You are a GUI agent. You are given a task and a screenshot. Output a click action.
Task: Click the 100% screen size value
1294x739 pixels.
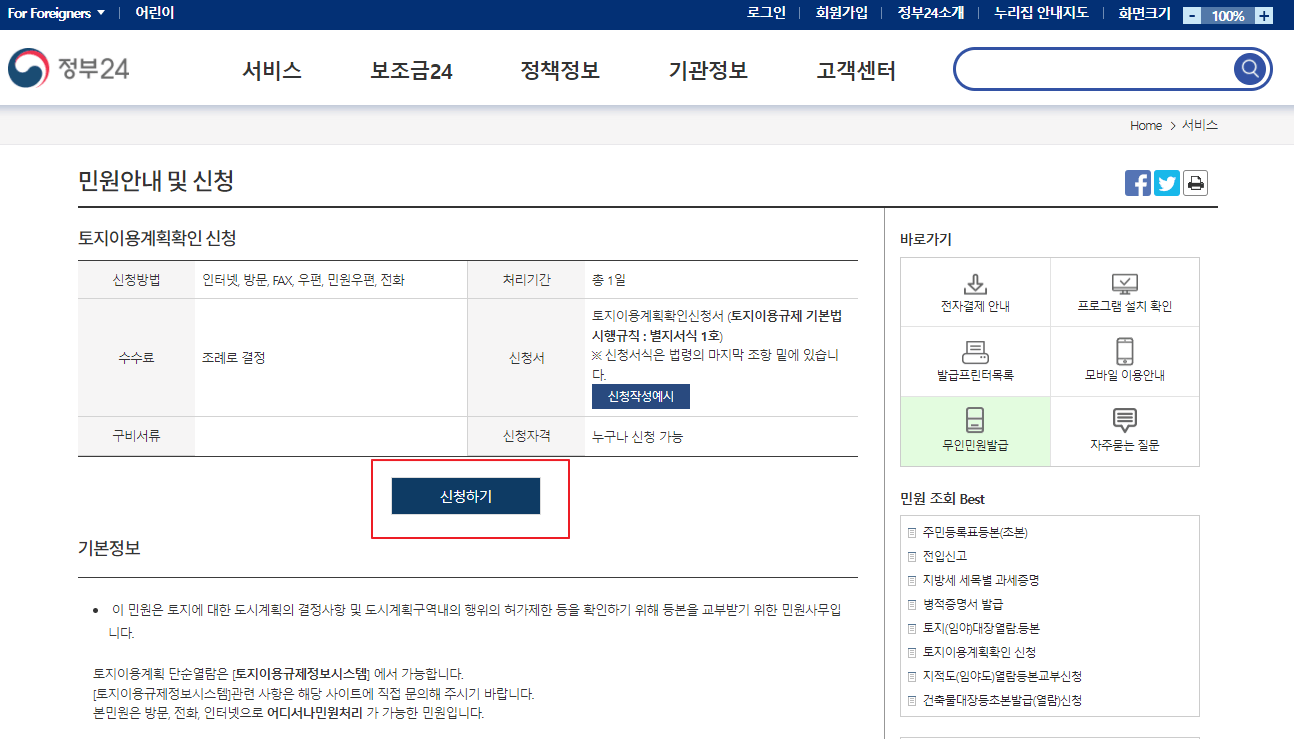point(1228,16)
